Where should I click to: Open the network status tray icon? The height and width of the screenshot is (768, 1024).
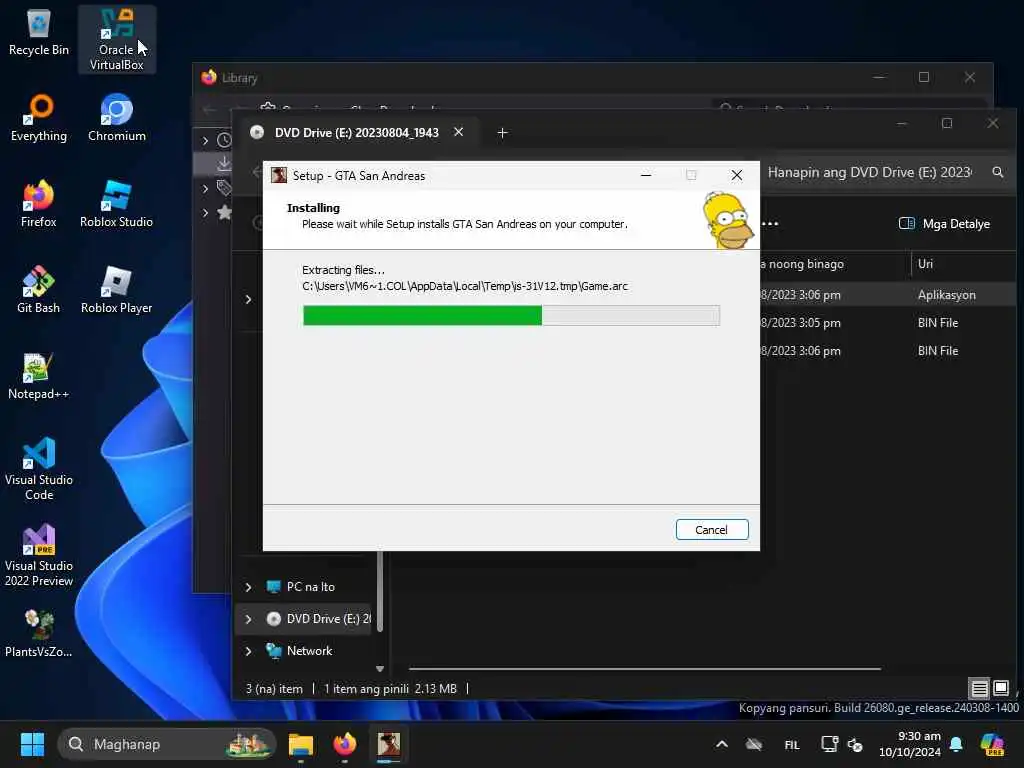[x=829, y=744]
